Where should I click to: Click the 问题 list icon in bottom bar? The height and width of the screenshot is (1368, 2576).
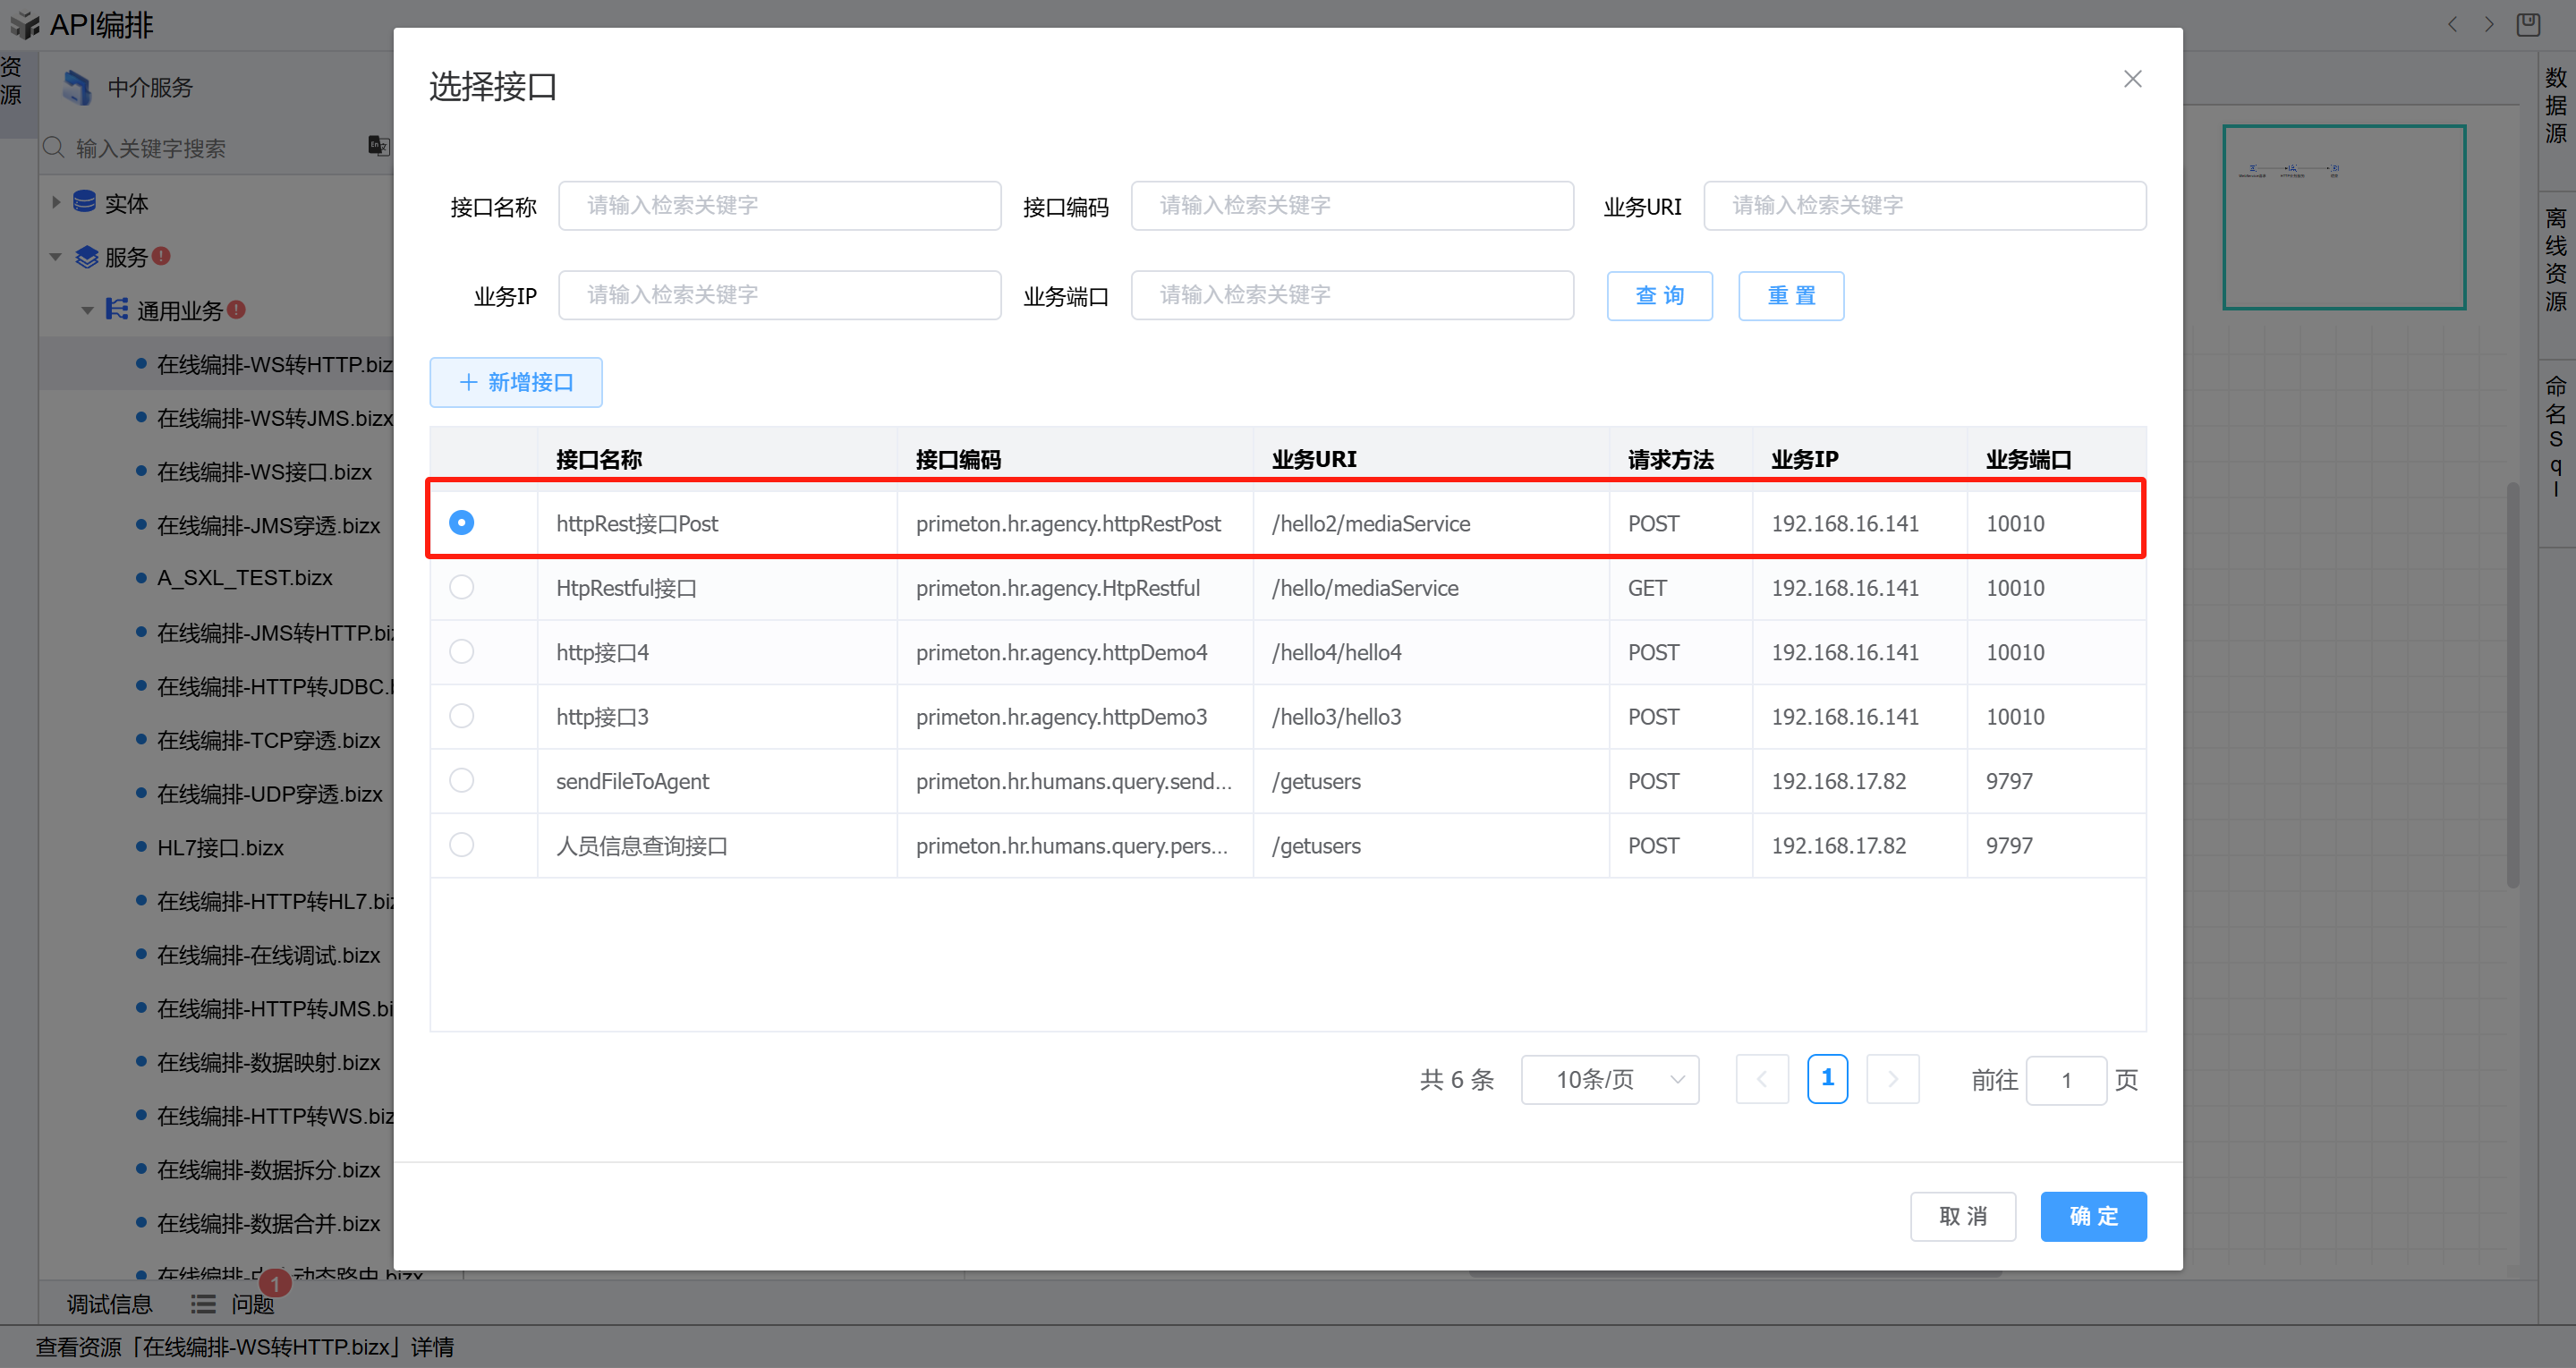click(203, 1304)
